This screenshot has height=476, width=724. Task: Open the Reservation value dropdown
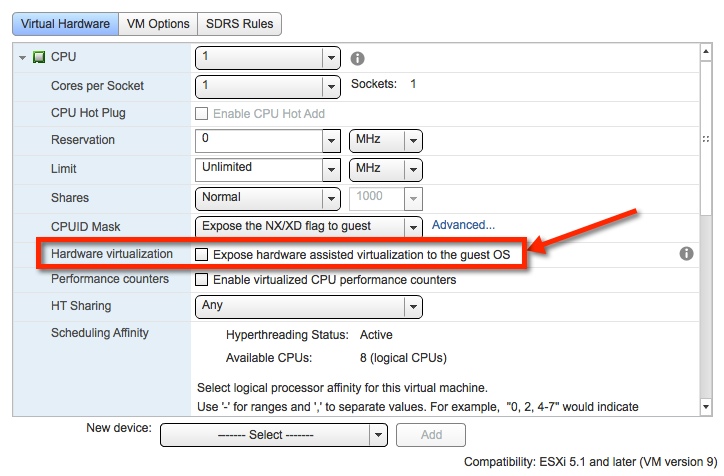pos(331,141)
